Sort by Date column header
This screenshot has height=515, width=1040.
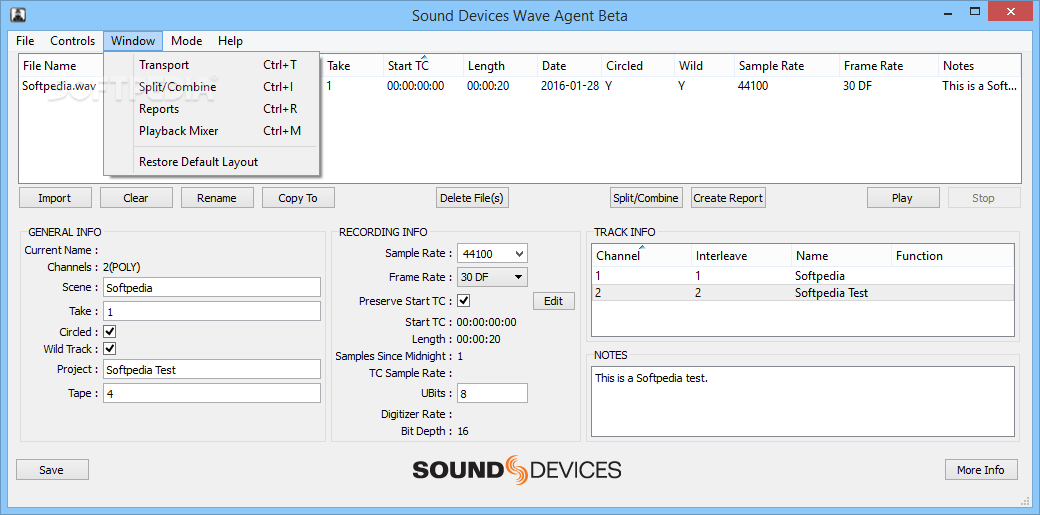point(568,66)
